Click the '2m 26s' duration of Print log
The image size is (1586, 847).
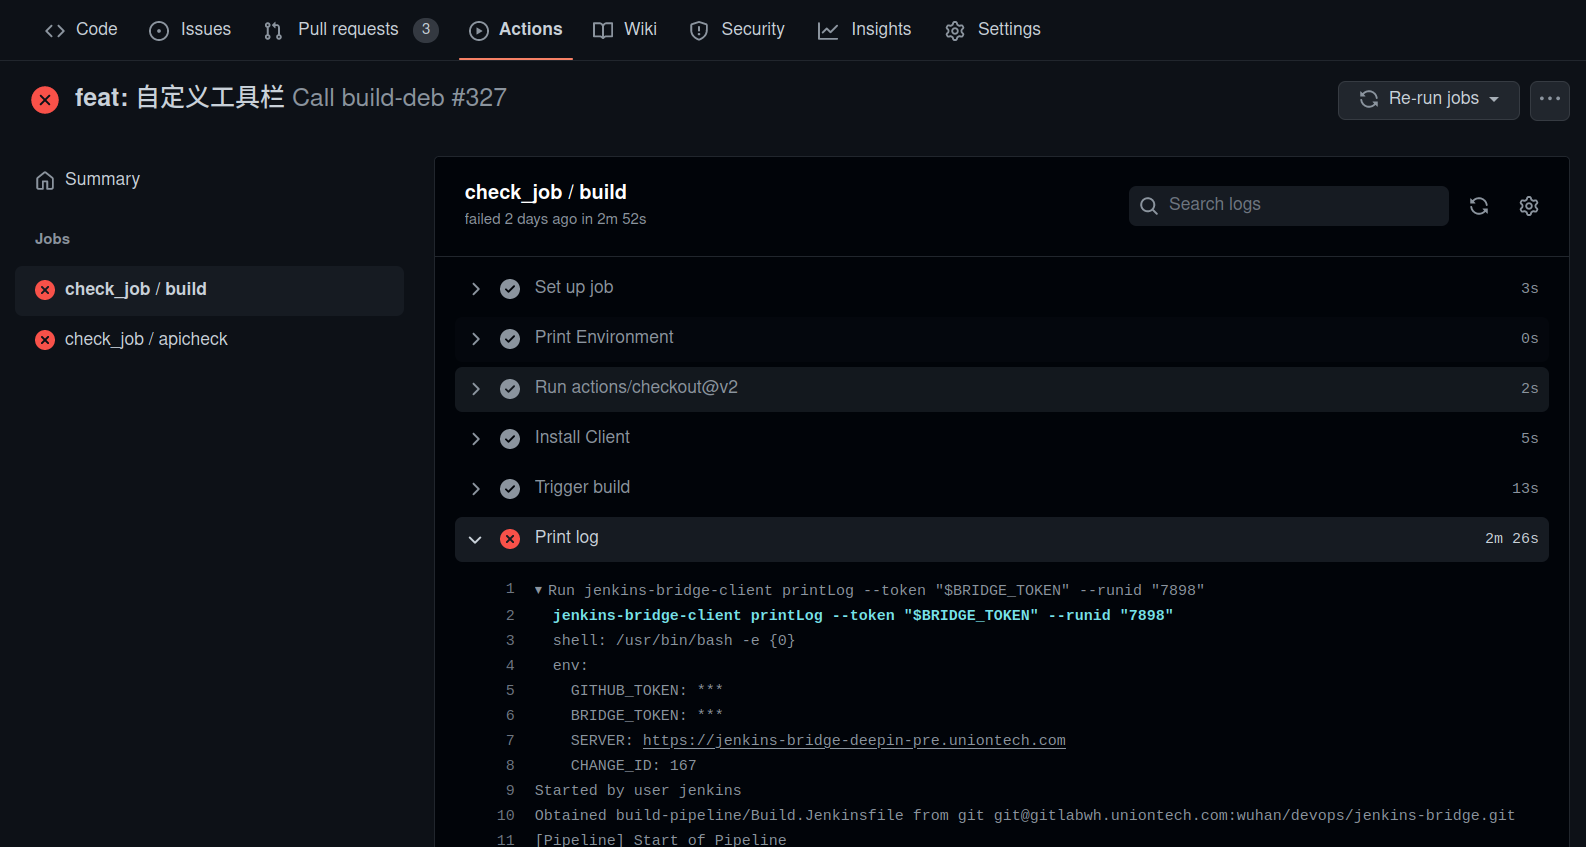coord(1512,538)
